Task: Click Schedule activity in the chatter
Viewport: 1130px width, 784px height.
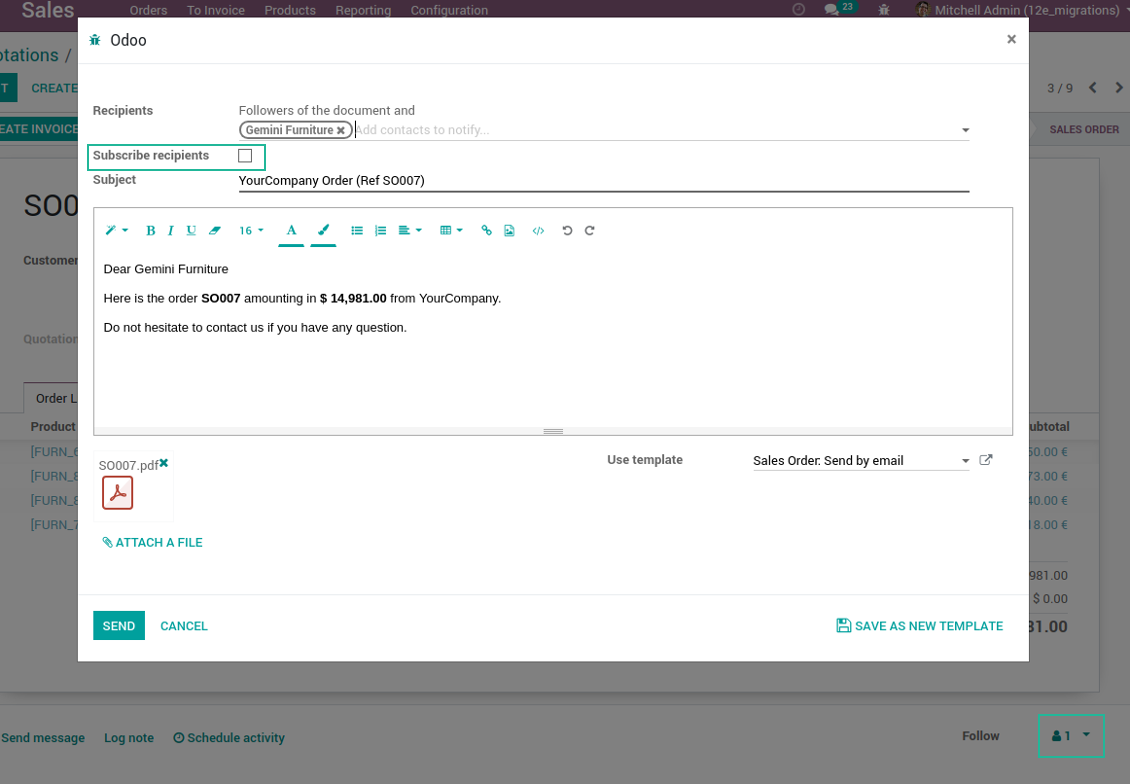Action: 228,738
